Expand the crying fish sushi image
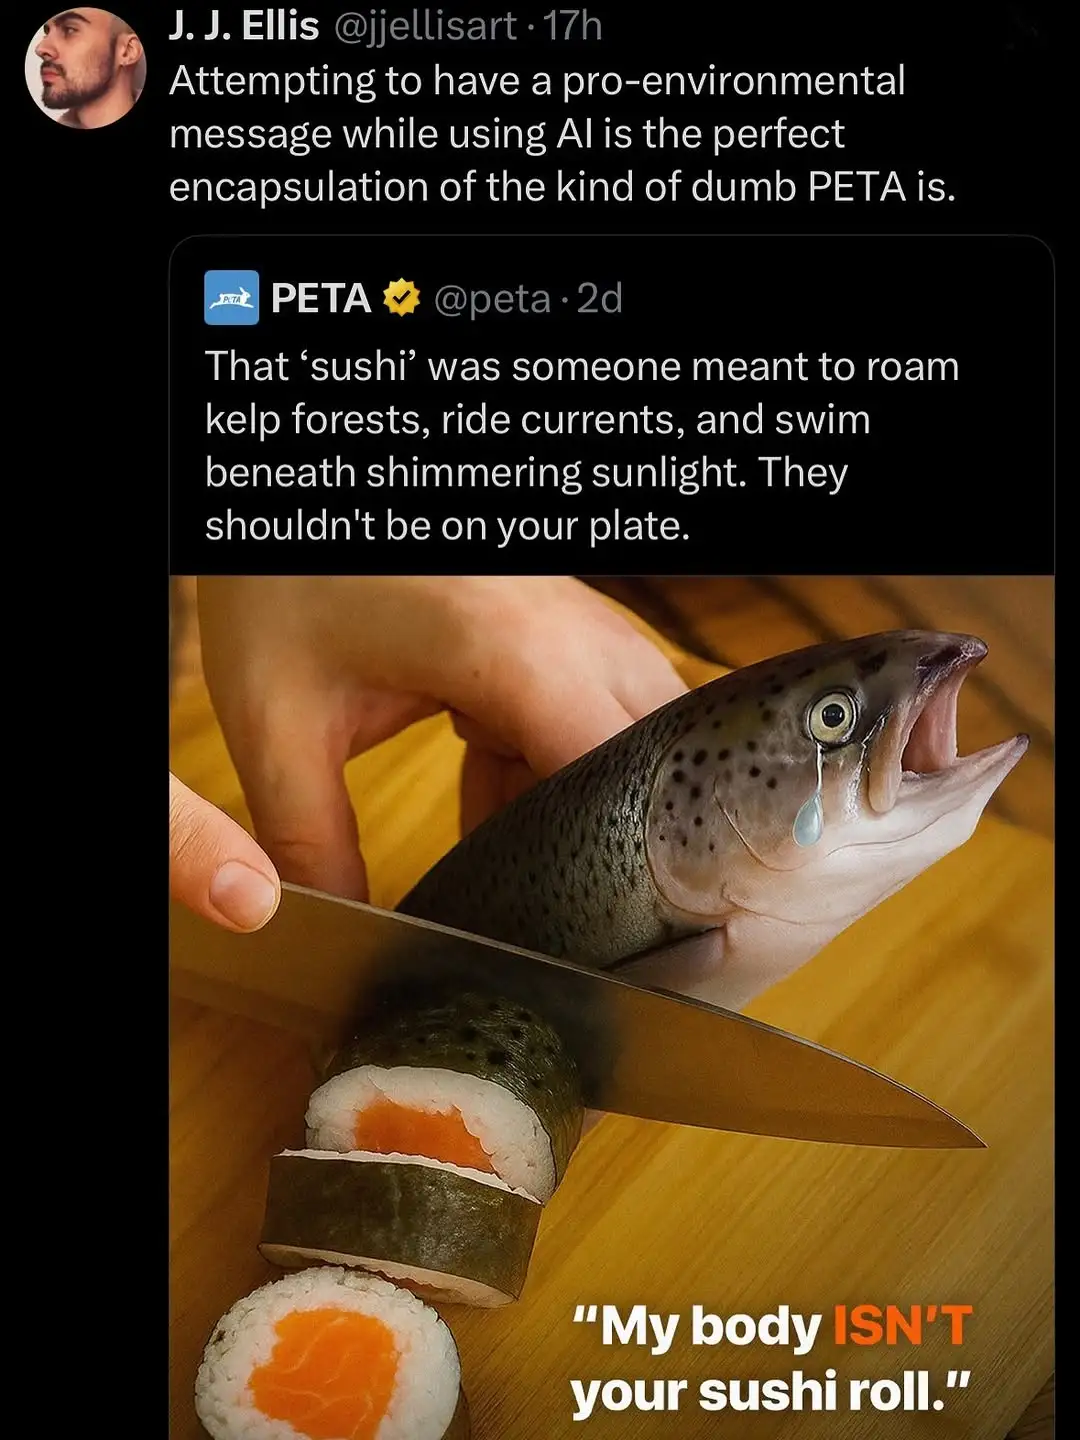The image size is (1080, 1440). click(612, 1007)
